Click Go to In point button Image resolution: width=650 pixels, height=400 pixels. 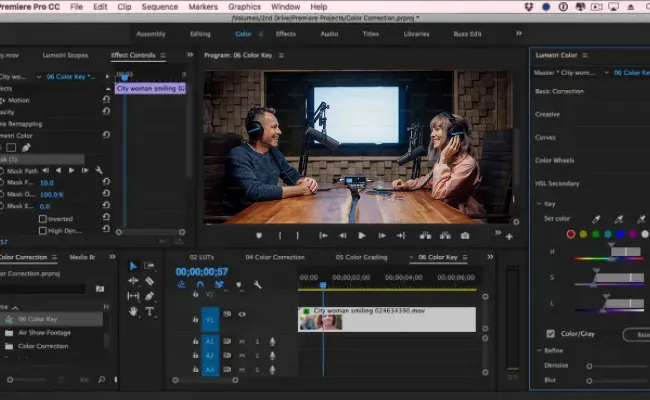coord(323,235)
